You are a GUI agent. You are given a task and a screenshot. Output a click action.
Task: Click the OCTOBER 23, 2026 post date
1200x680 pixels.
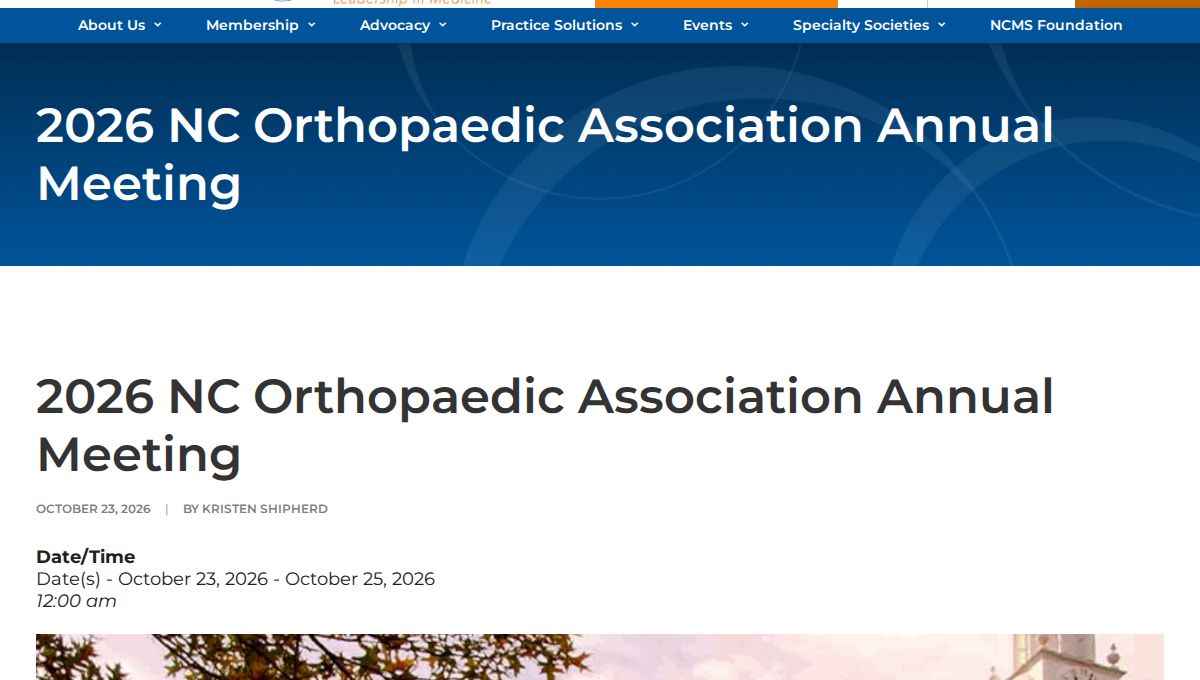[x=93, y=509]
